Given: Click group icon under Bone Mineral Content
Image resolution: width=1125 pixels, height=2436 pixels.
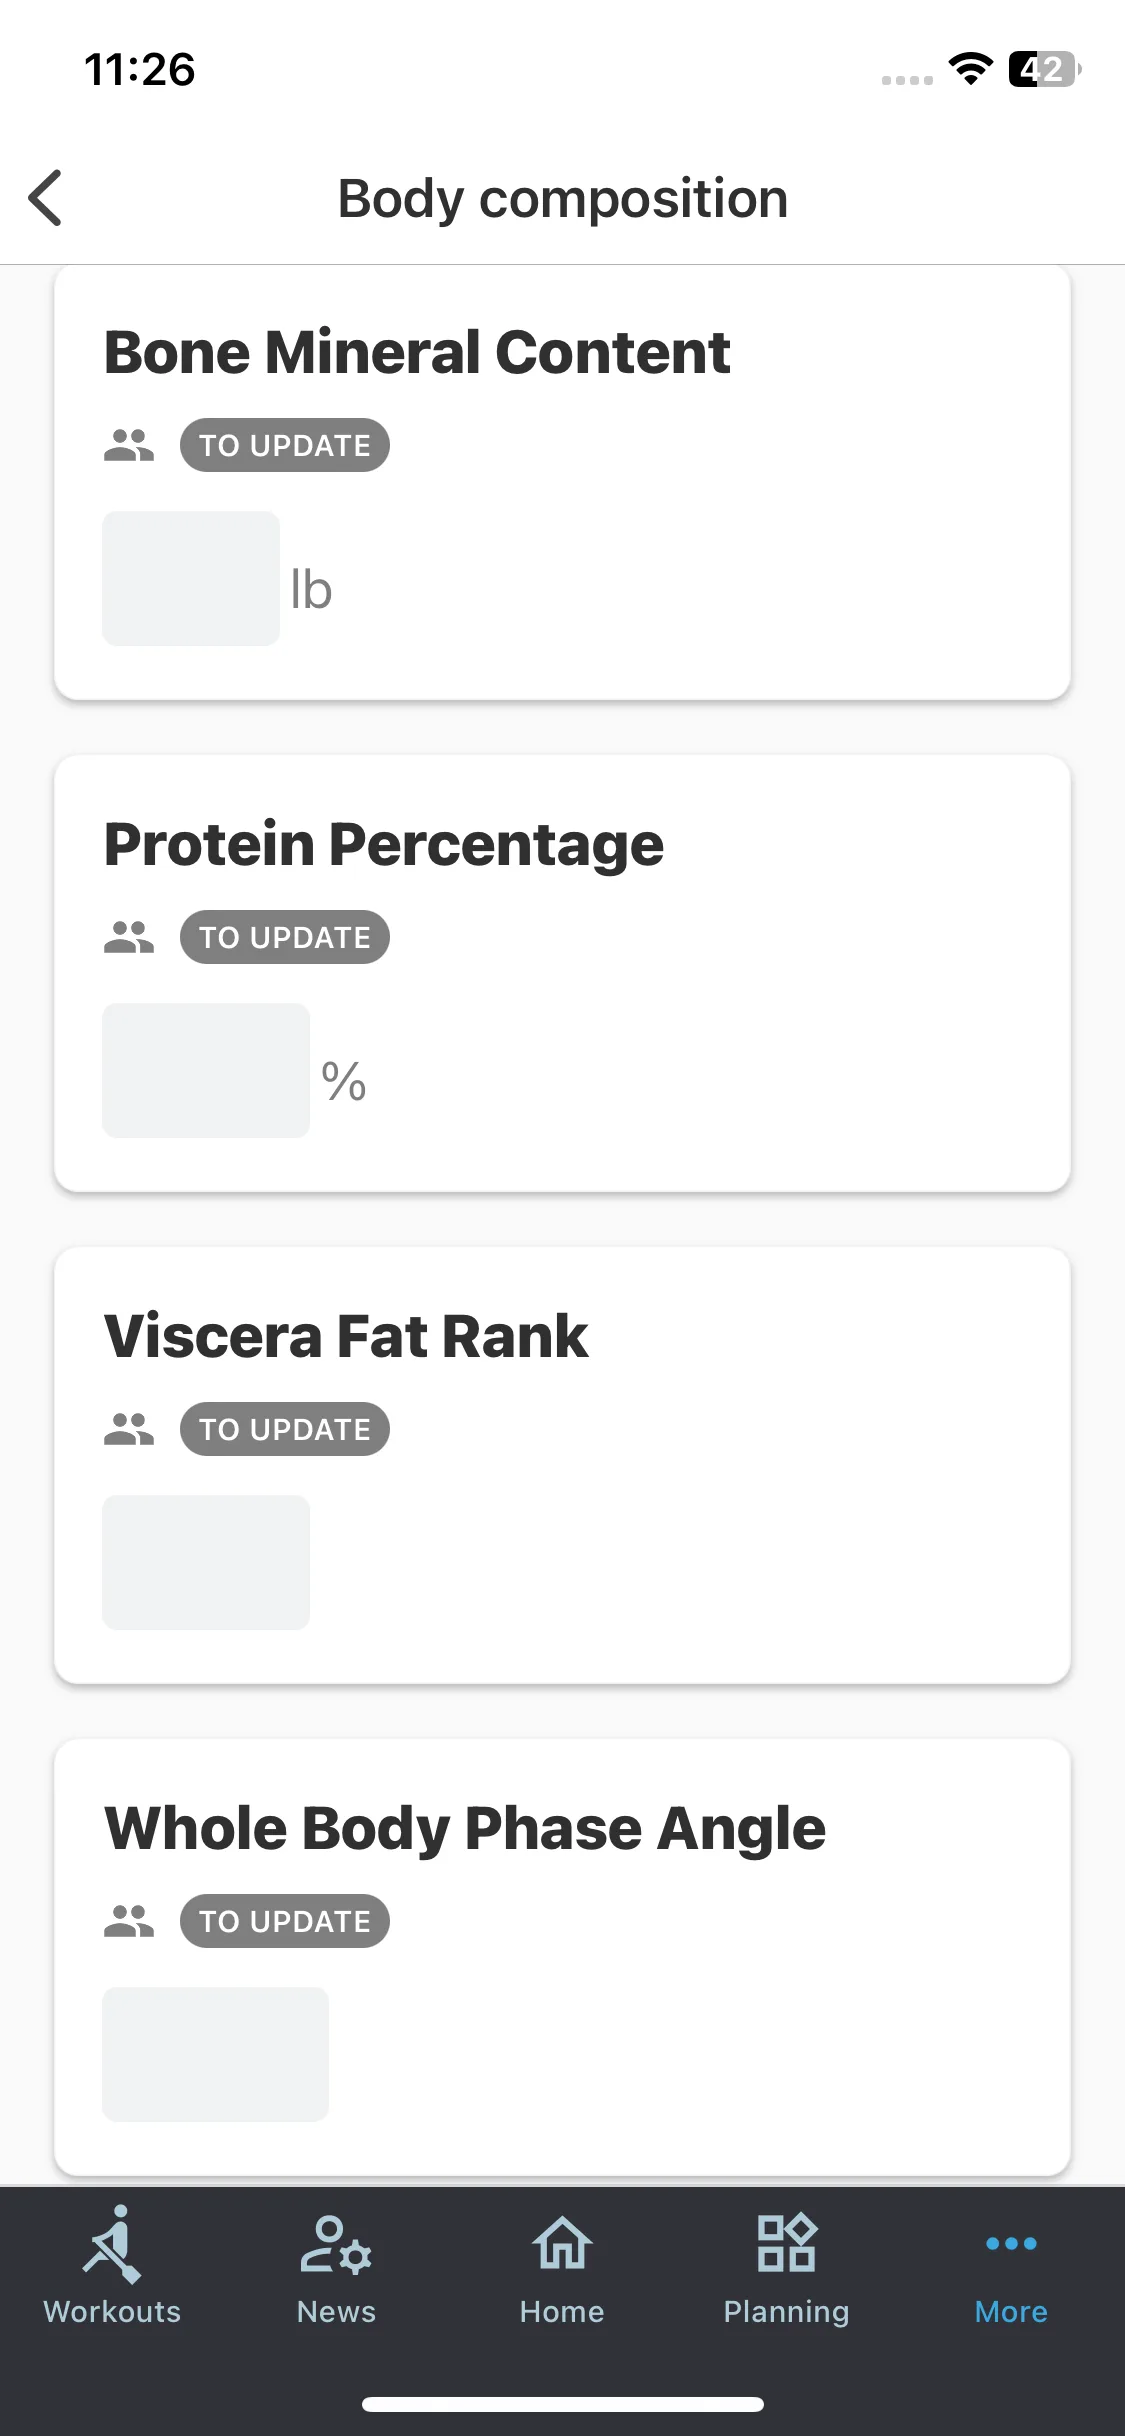Looking at the screenshot, I should 129,445.
